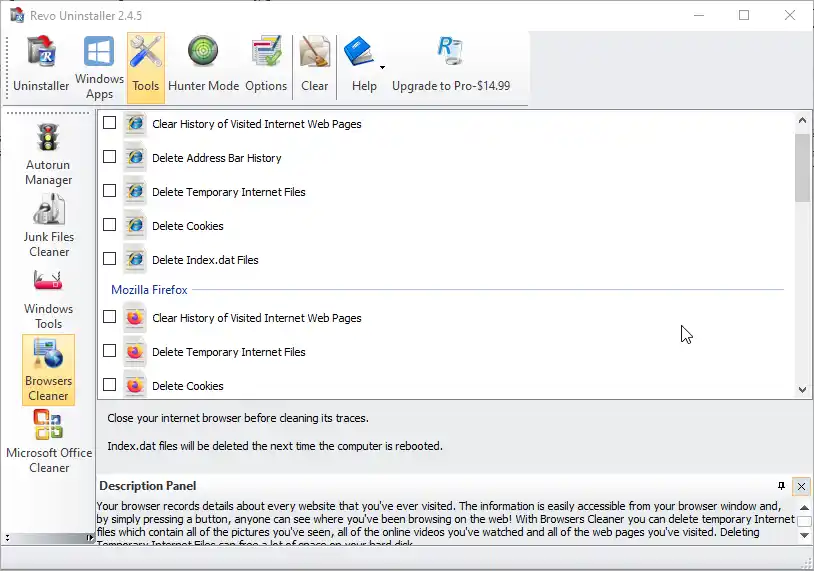Click the Description Panel title

(x=147, y=486)
